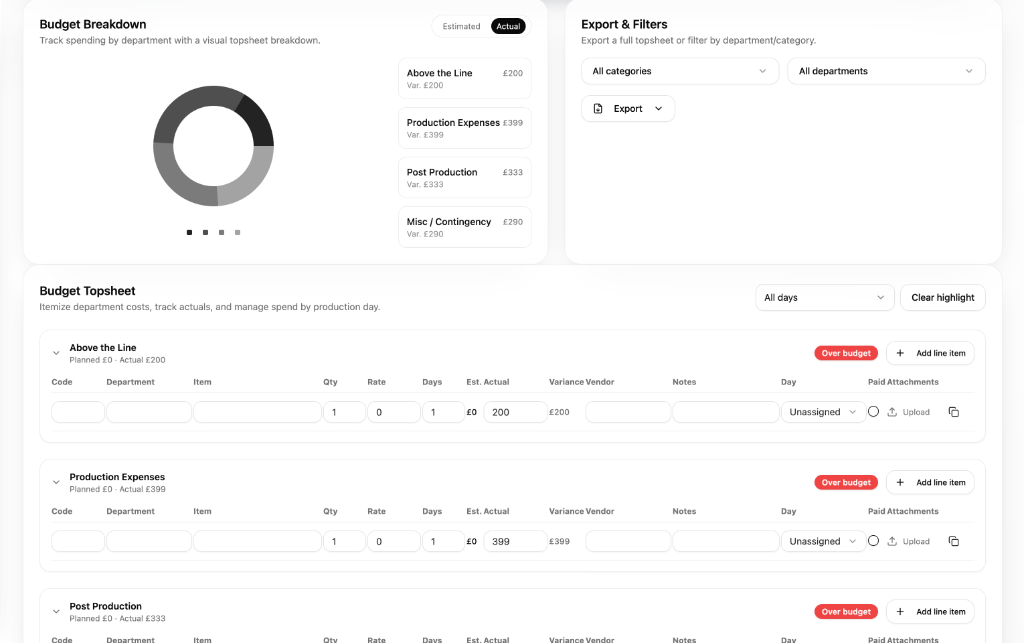Viewport: 1024px width, 643px height.
Task: Open the All categories dropdown
Action: pyautogui.click(x=680, y=71)
